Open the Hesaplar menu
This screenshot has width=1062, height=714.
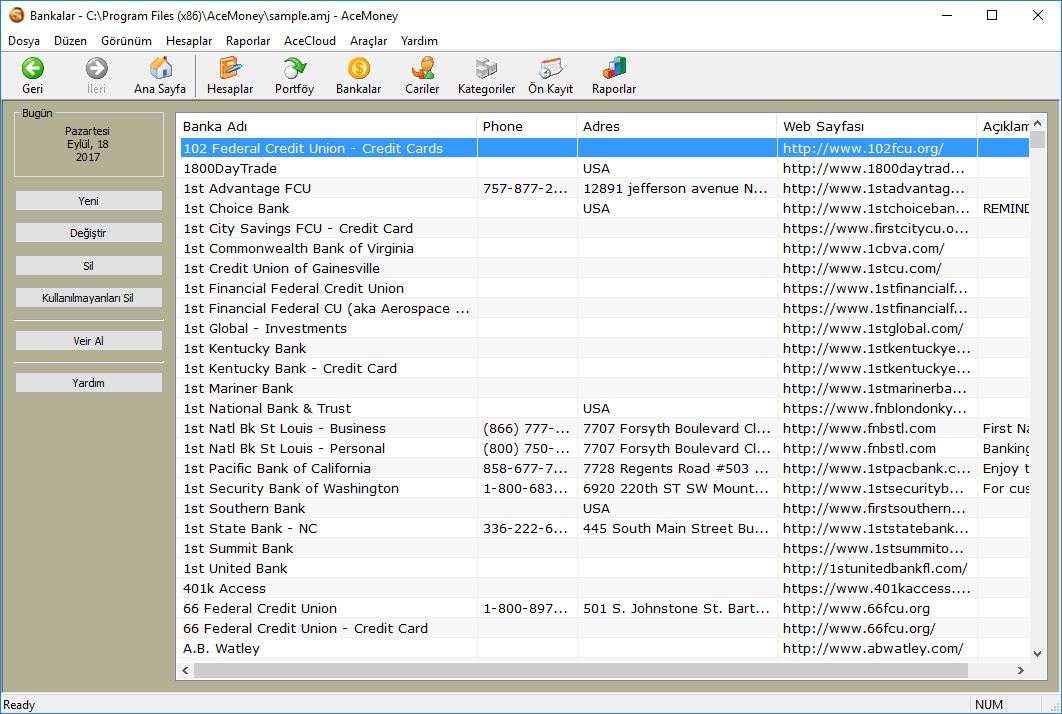(x=189, y=41)
